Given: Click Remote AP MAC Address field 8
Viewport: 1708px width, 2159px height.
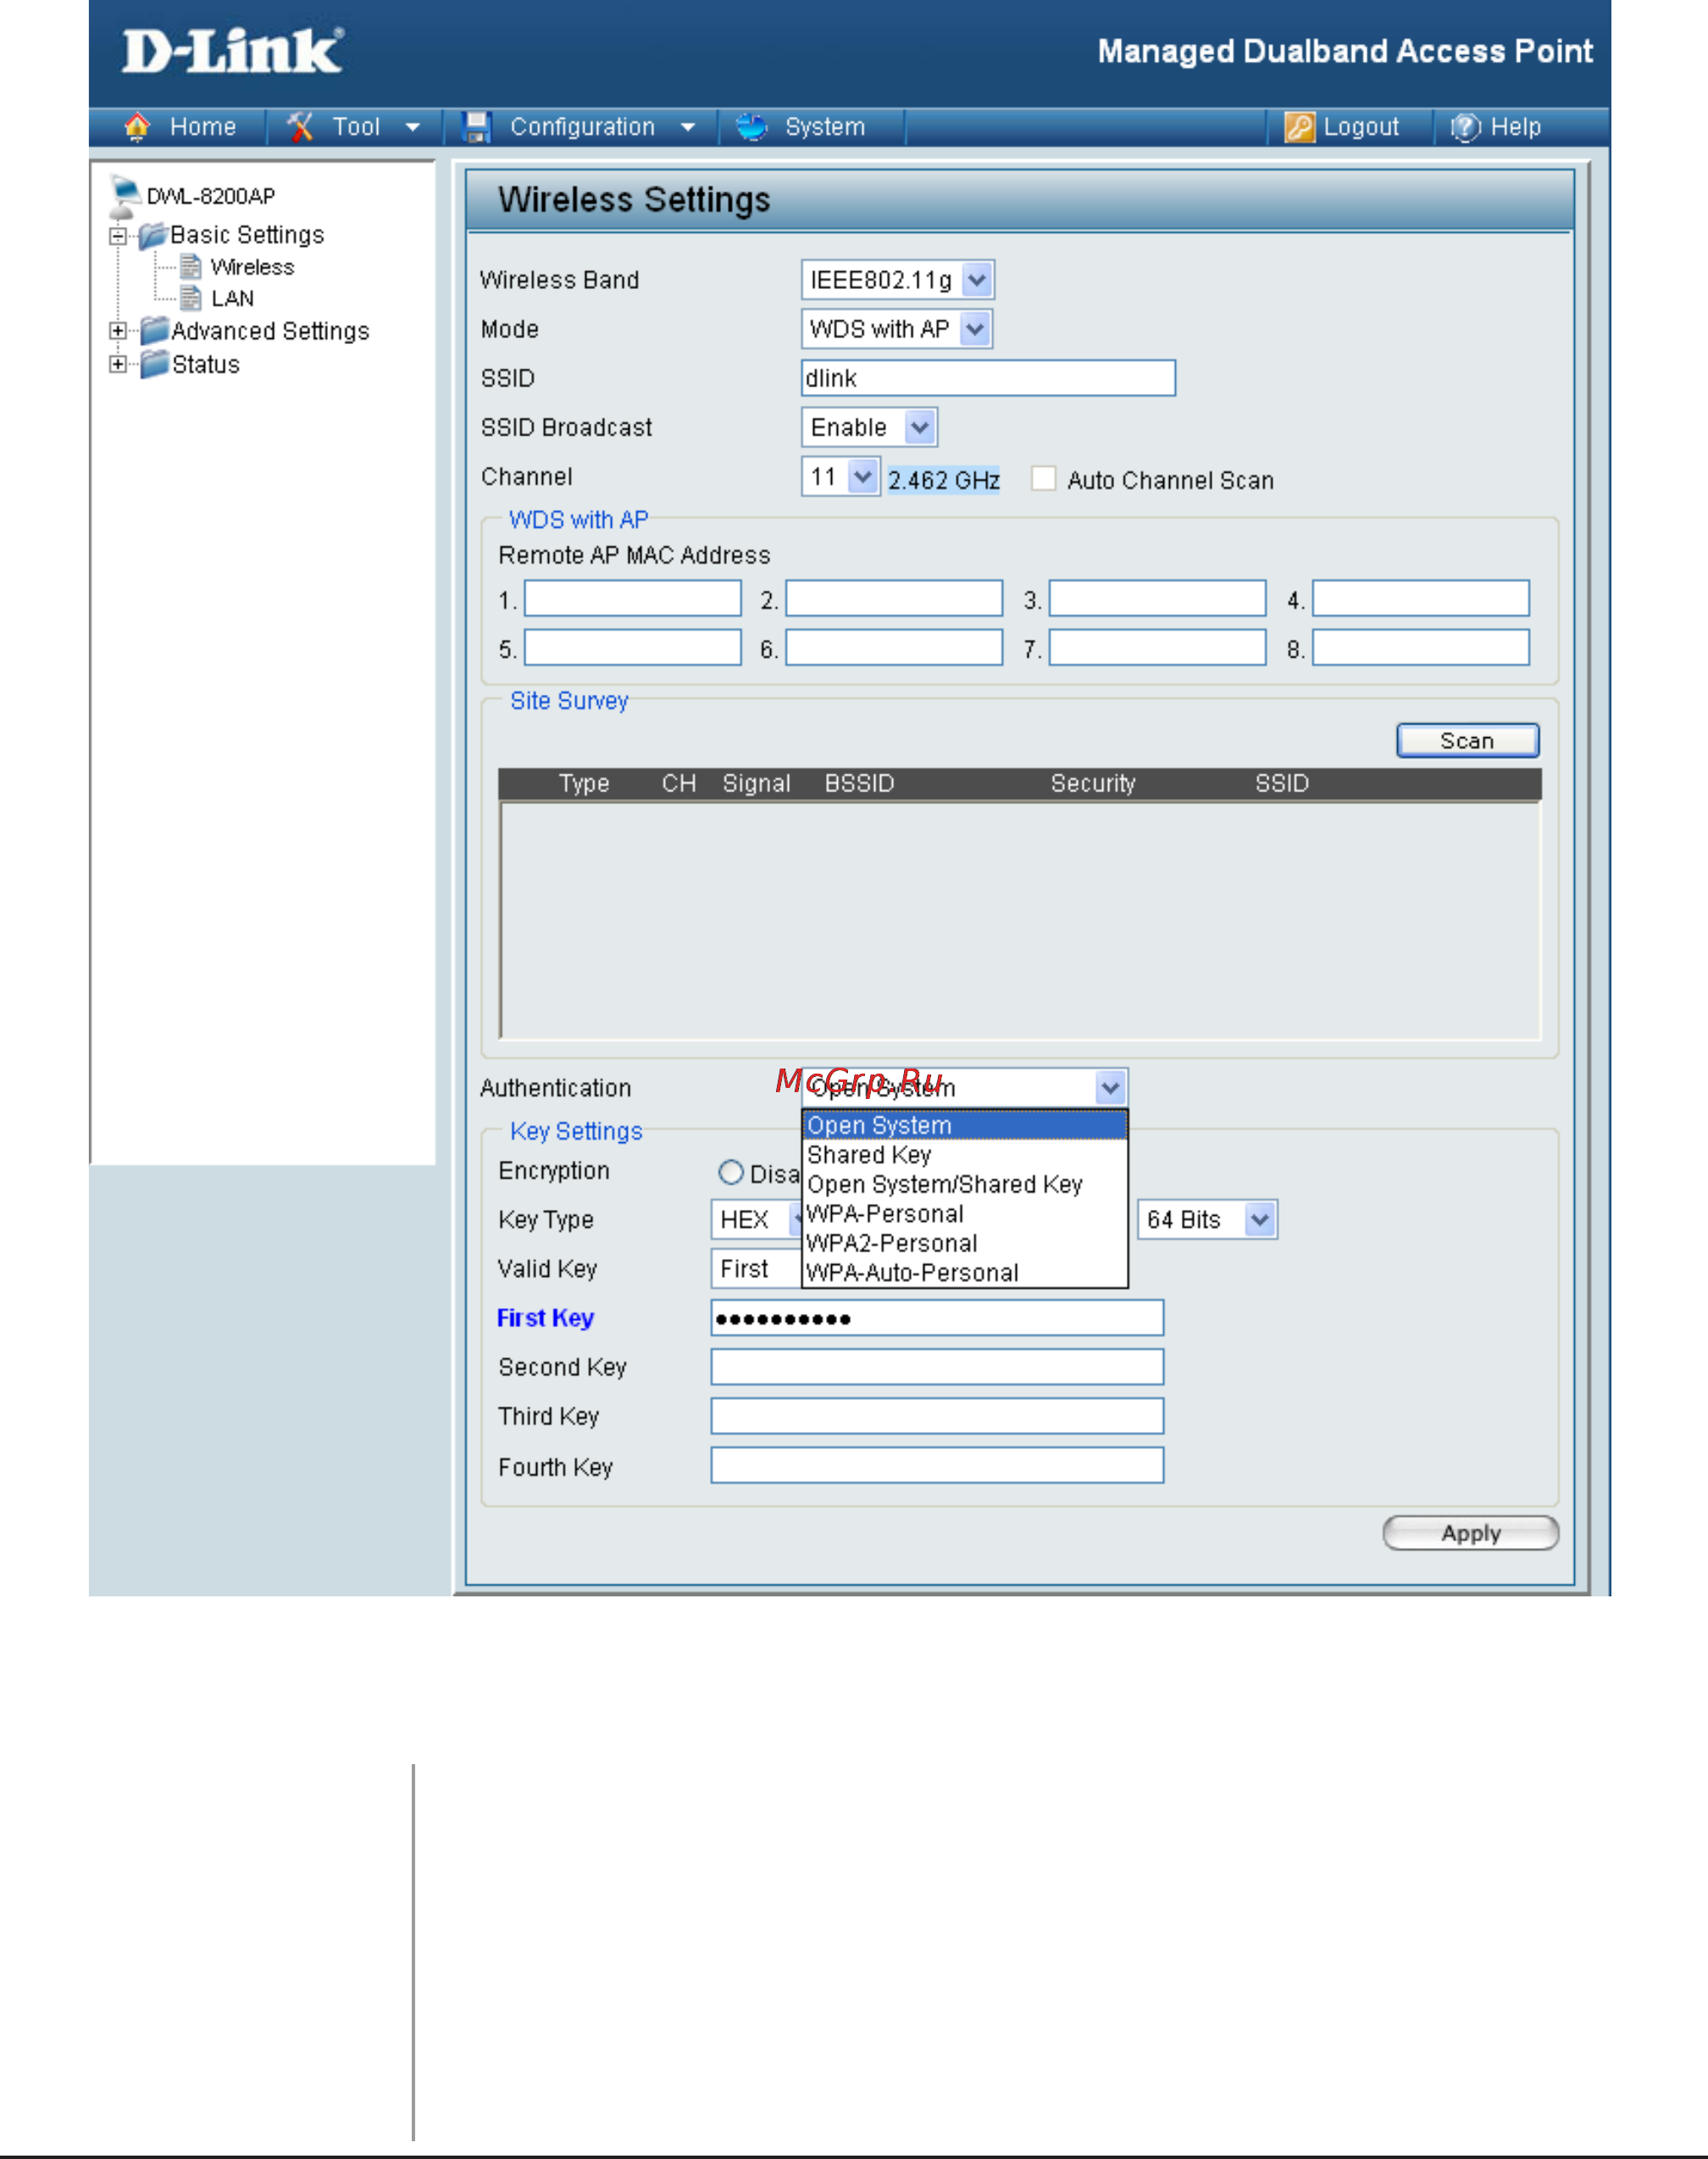Looking at the screenshot, I should pos(1421,648).
